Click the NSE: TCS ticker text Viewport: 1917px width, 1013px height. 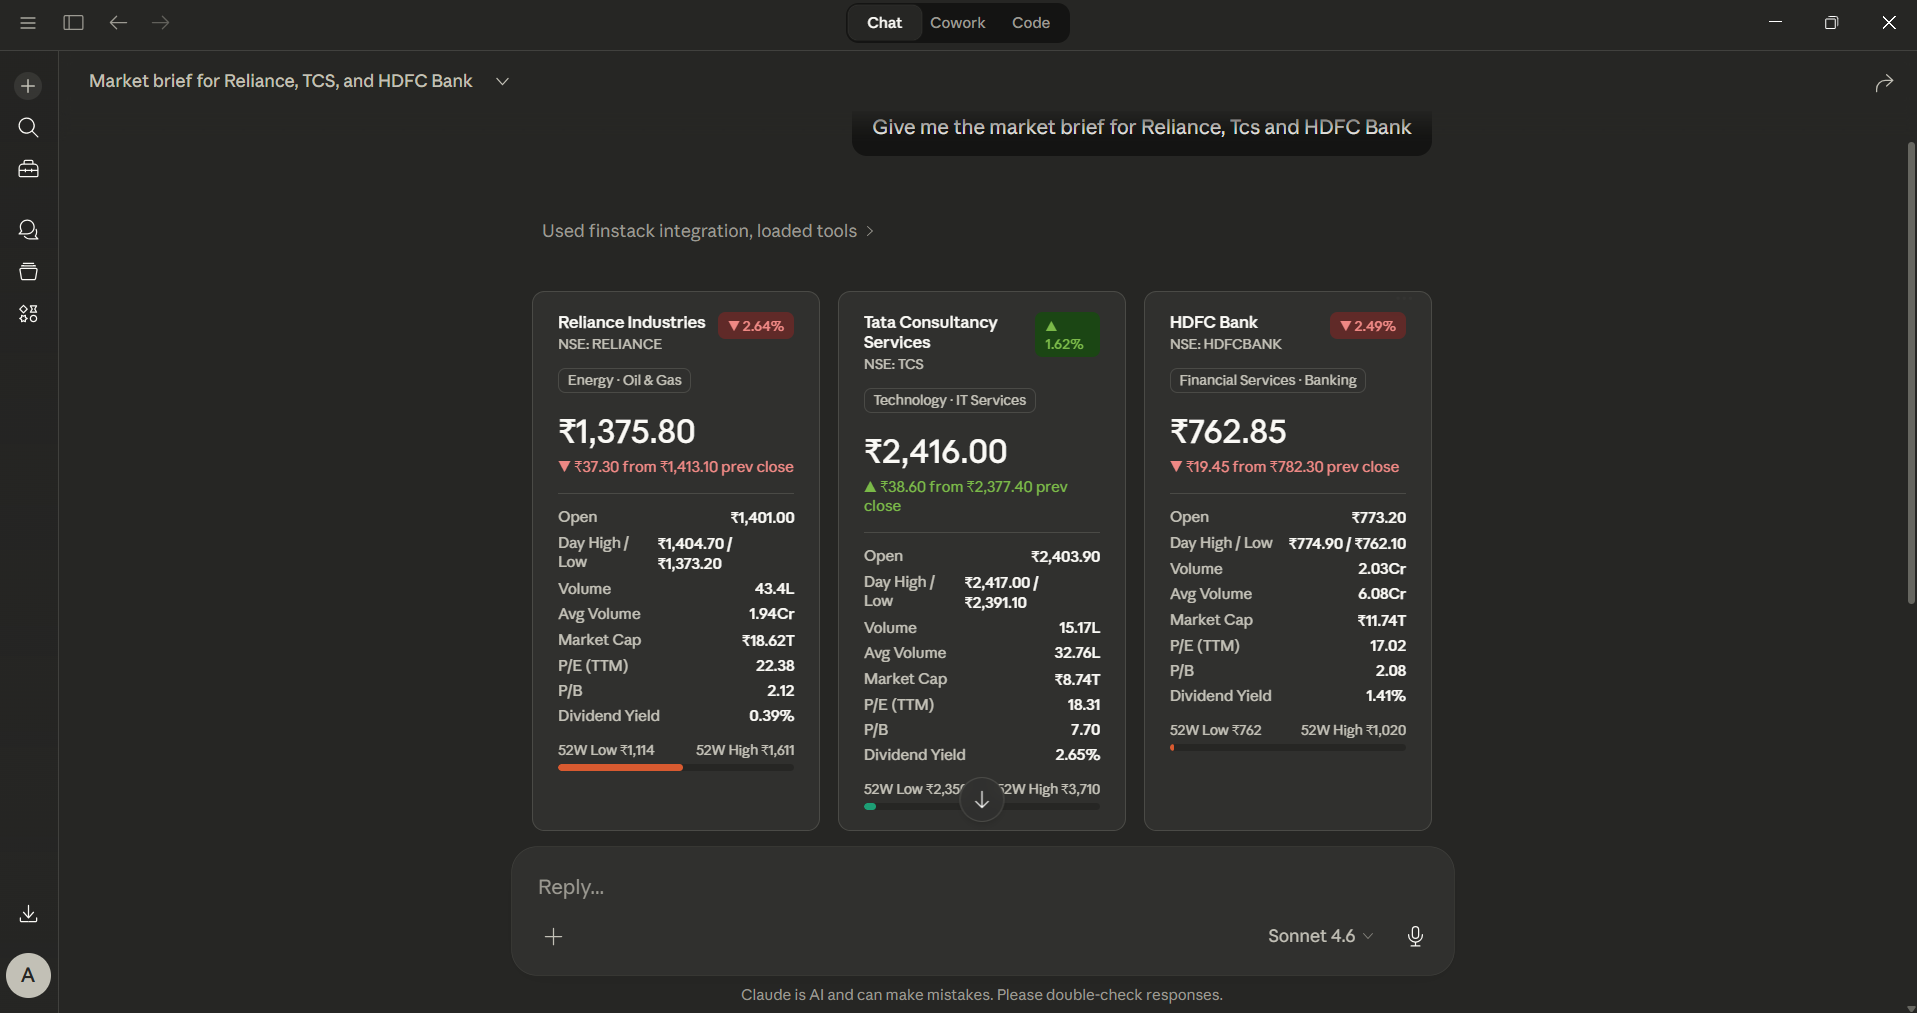[894, 364]
